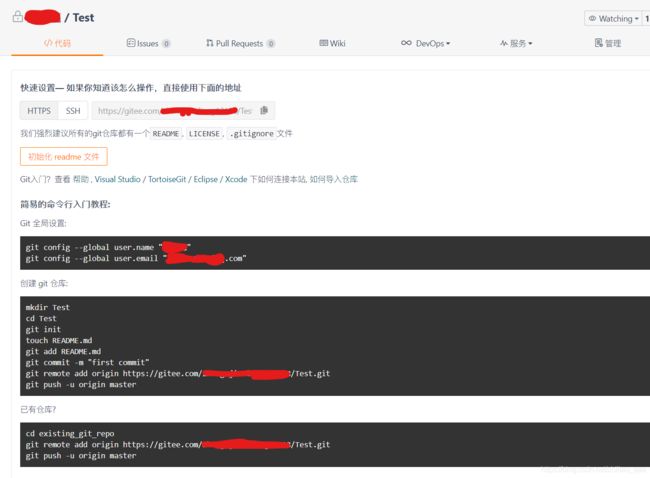Open the Issues tab
The width and height of the screenshot is (650, 478).
click(x=148, y=43)
